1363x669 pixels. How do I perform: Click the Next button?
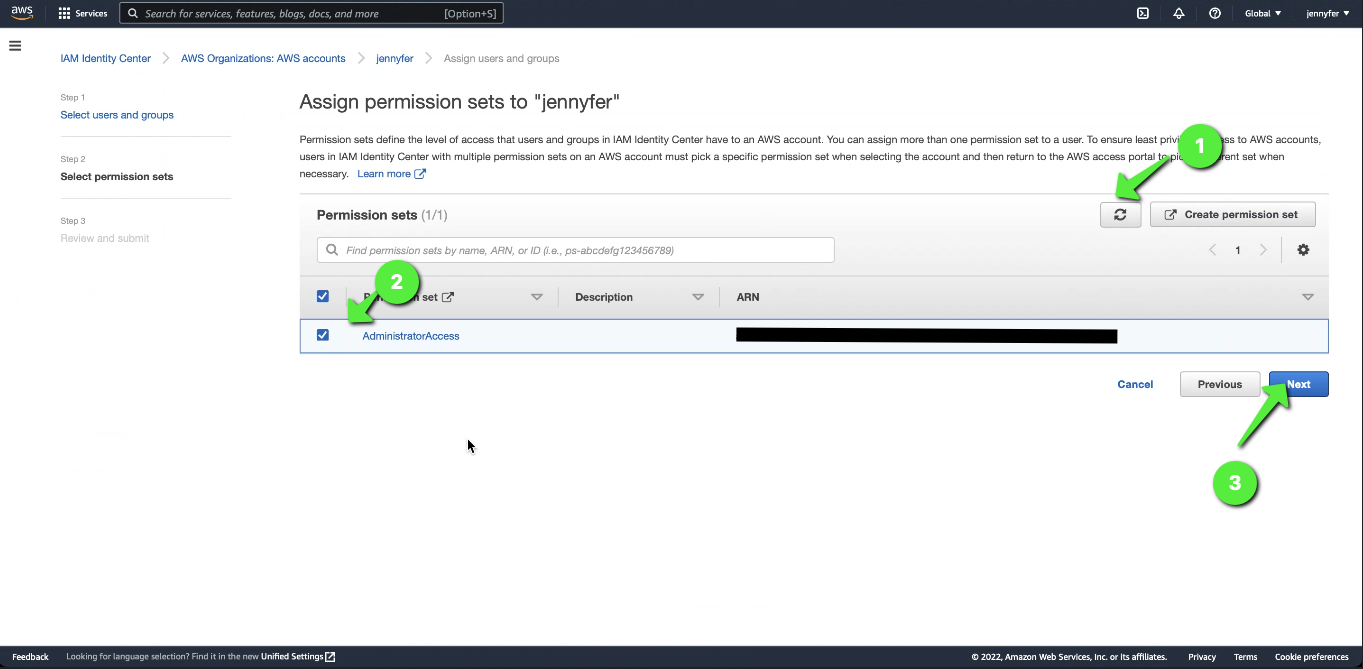click(1298, 384)
